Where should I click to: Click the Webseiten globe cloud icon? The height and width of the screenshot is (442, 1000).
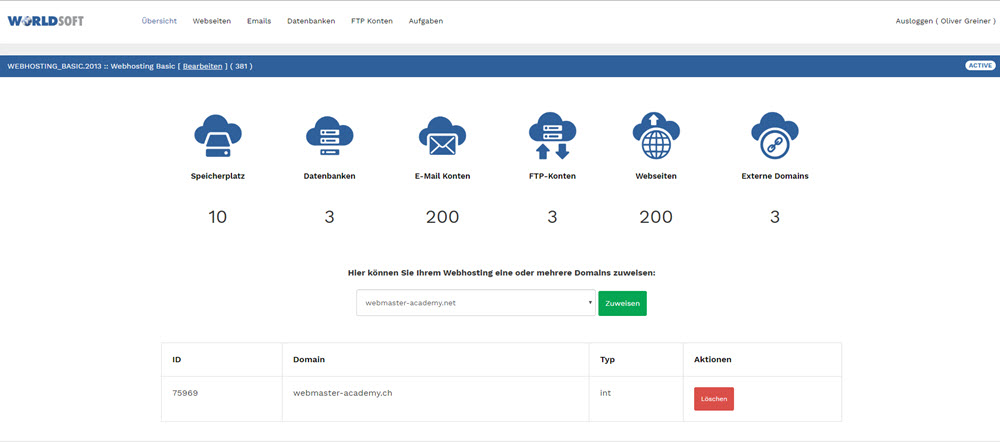point(656,136)
